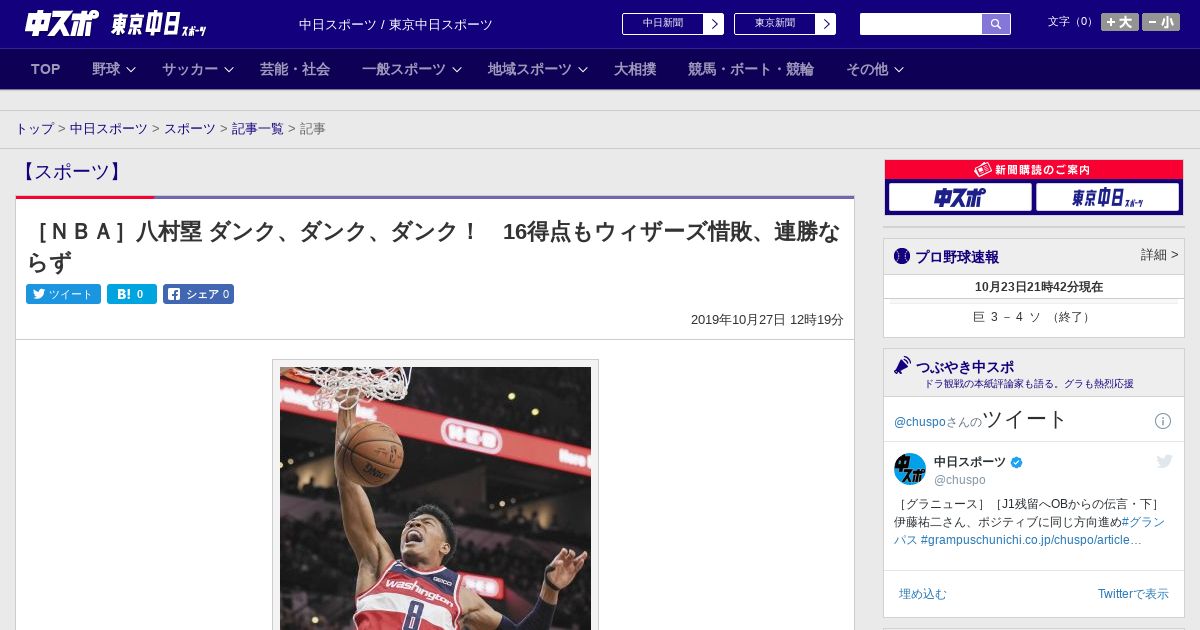Click the 中日スポーツ breadcrumb link
The image size is (1200, 630).
[x=109, y=129]
